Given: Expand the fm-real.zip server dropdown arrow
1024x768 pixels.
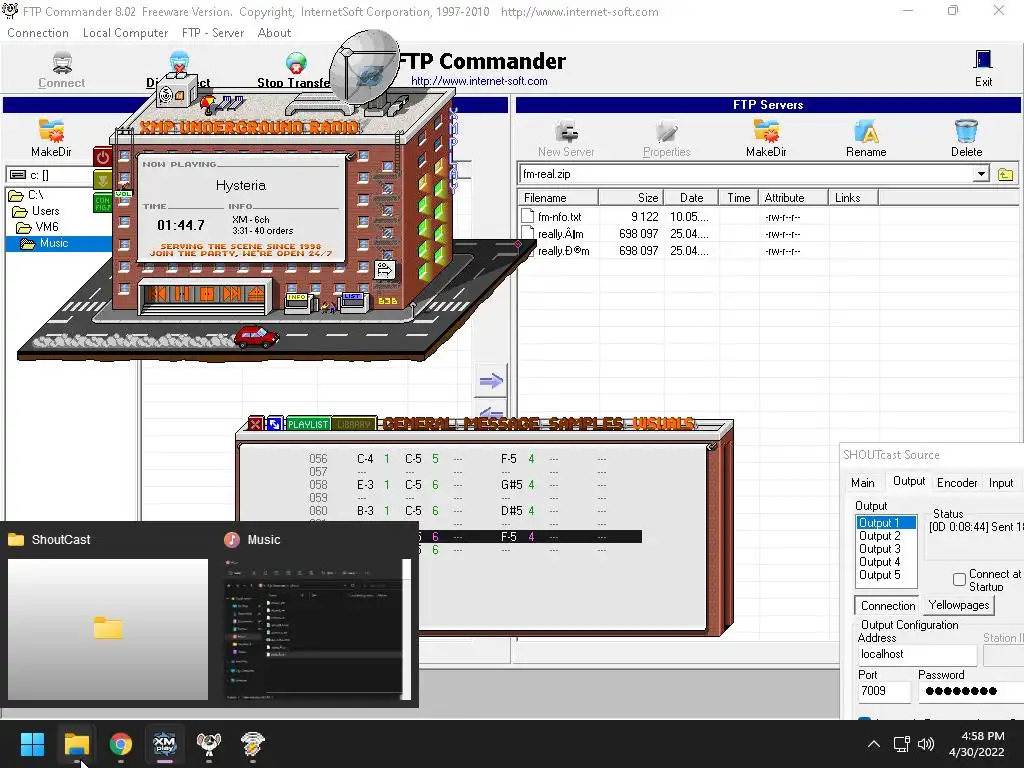Looking at the screenshot, I should [981, 174].
